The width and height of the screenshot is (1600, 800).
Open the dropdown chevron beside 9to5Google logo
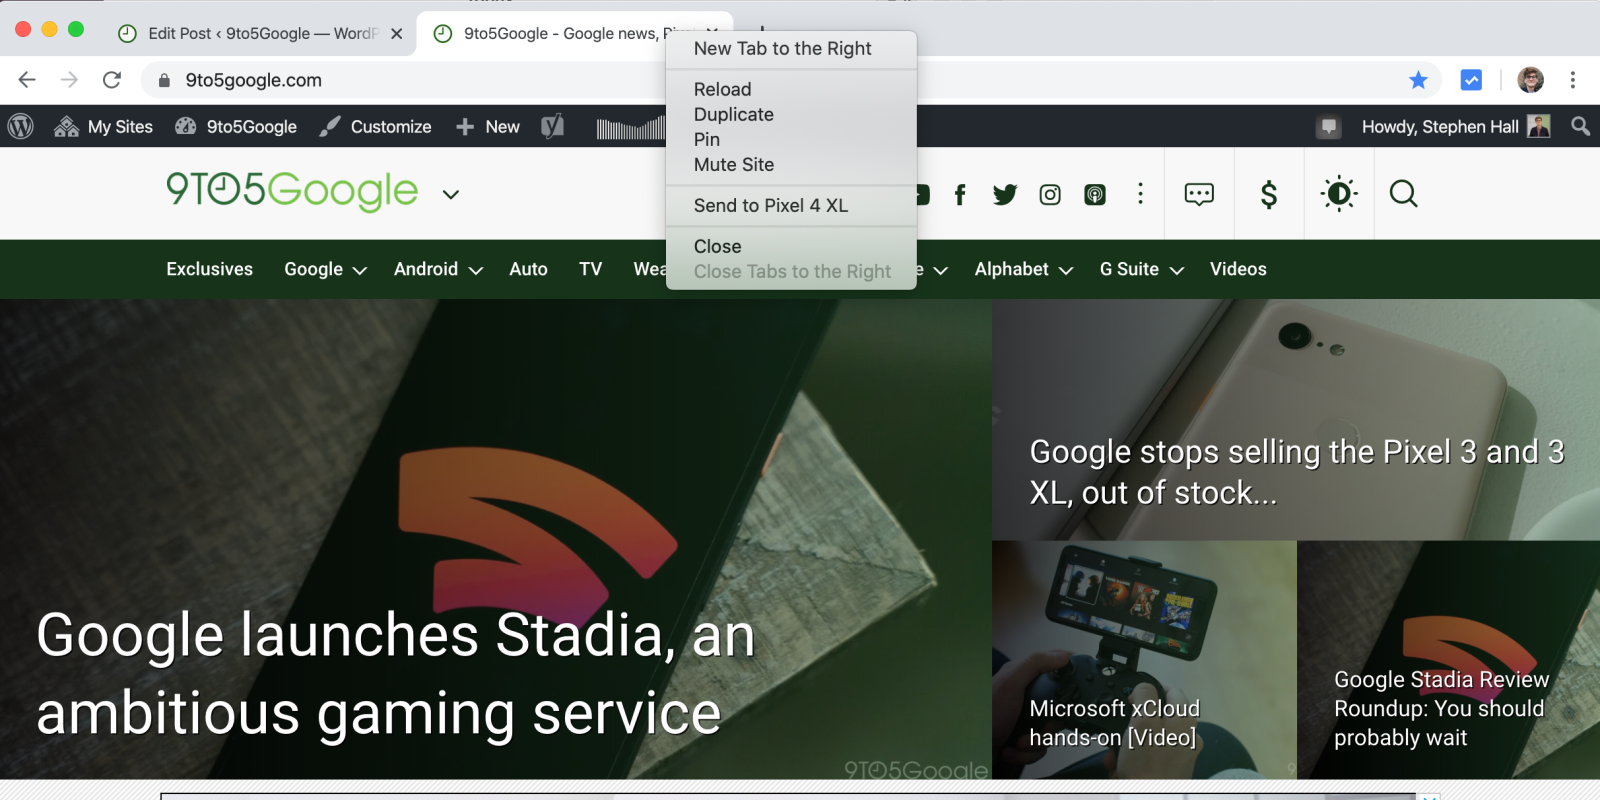(x=451, y=194)
